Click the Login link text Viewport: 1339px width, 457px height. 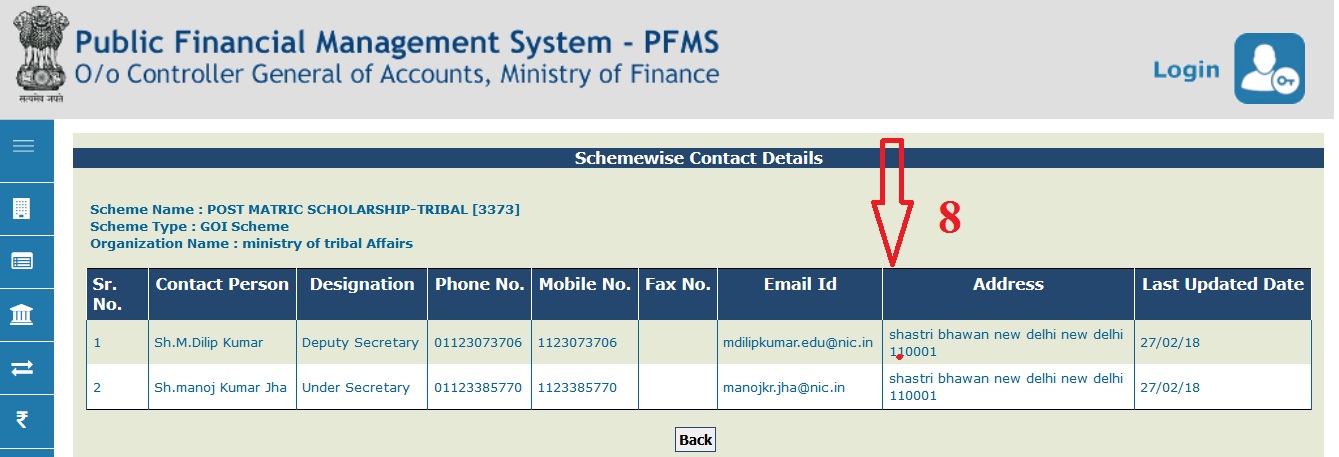[x=1186, y=70]
